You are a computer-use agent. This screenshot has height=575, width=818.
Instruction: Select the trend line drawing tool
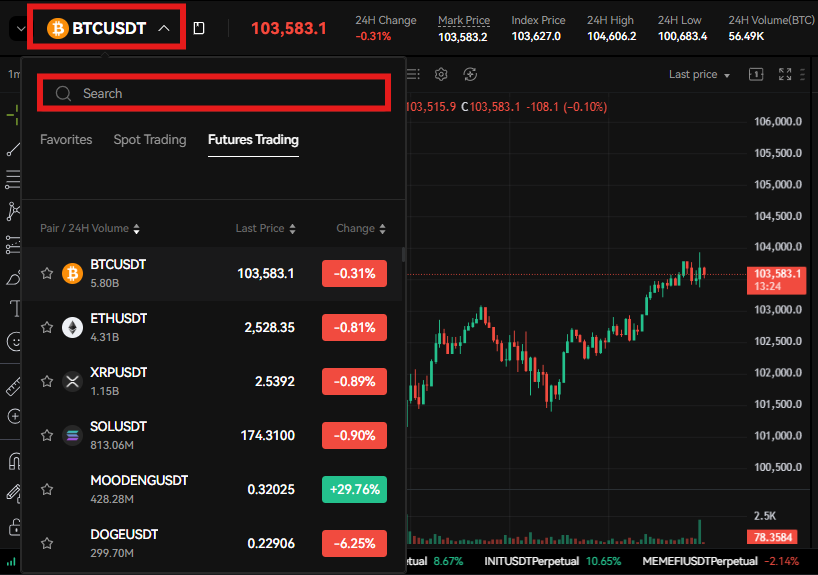[x=13, y=149]
